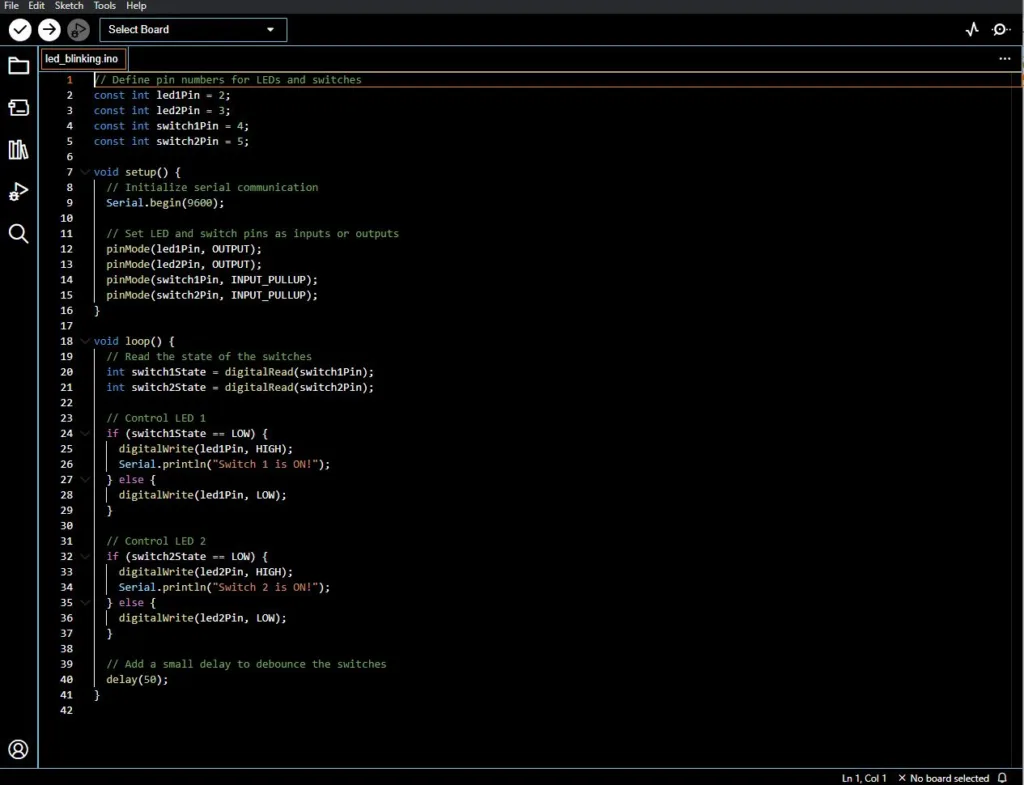
Task: Open the Serial Monitor icon
Action: coord(1000,29)
